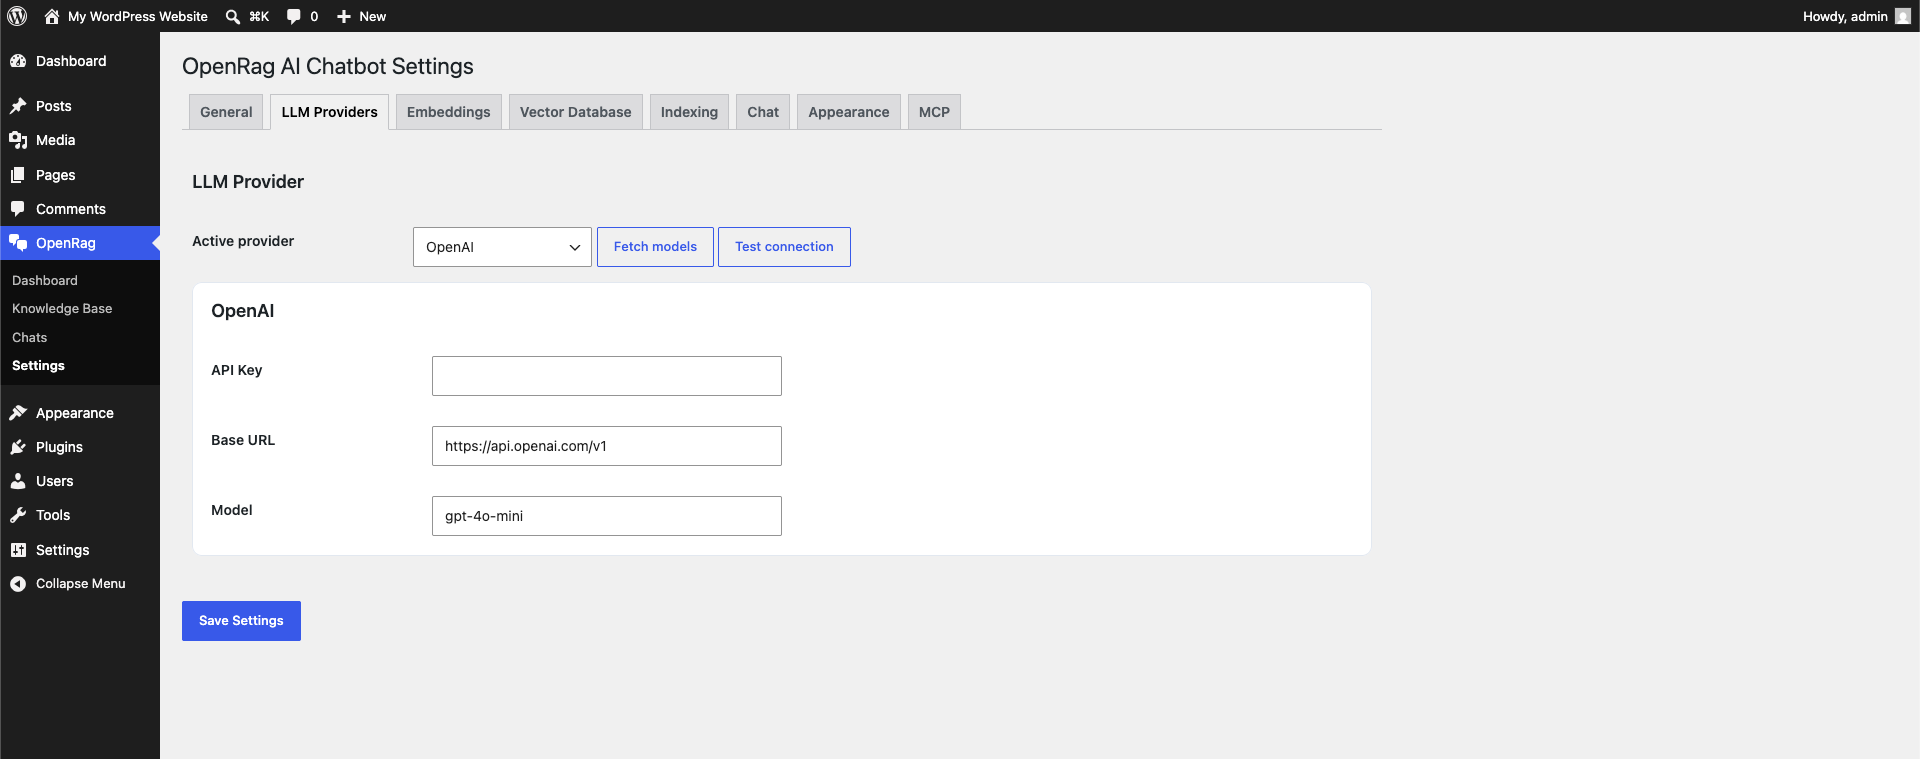Screen dimensions: 1920x759
Task: Open the Appearance settings tab
Action: (849, 112)
